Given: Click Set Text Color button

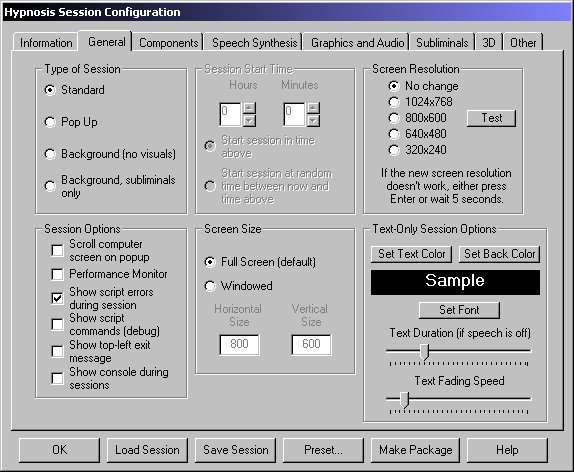Looking at the screenshot, I should [411, 254].
